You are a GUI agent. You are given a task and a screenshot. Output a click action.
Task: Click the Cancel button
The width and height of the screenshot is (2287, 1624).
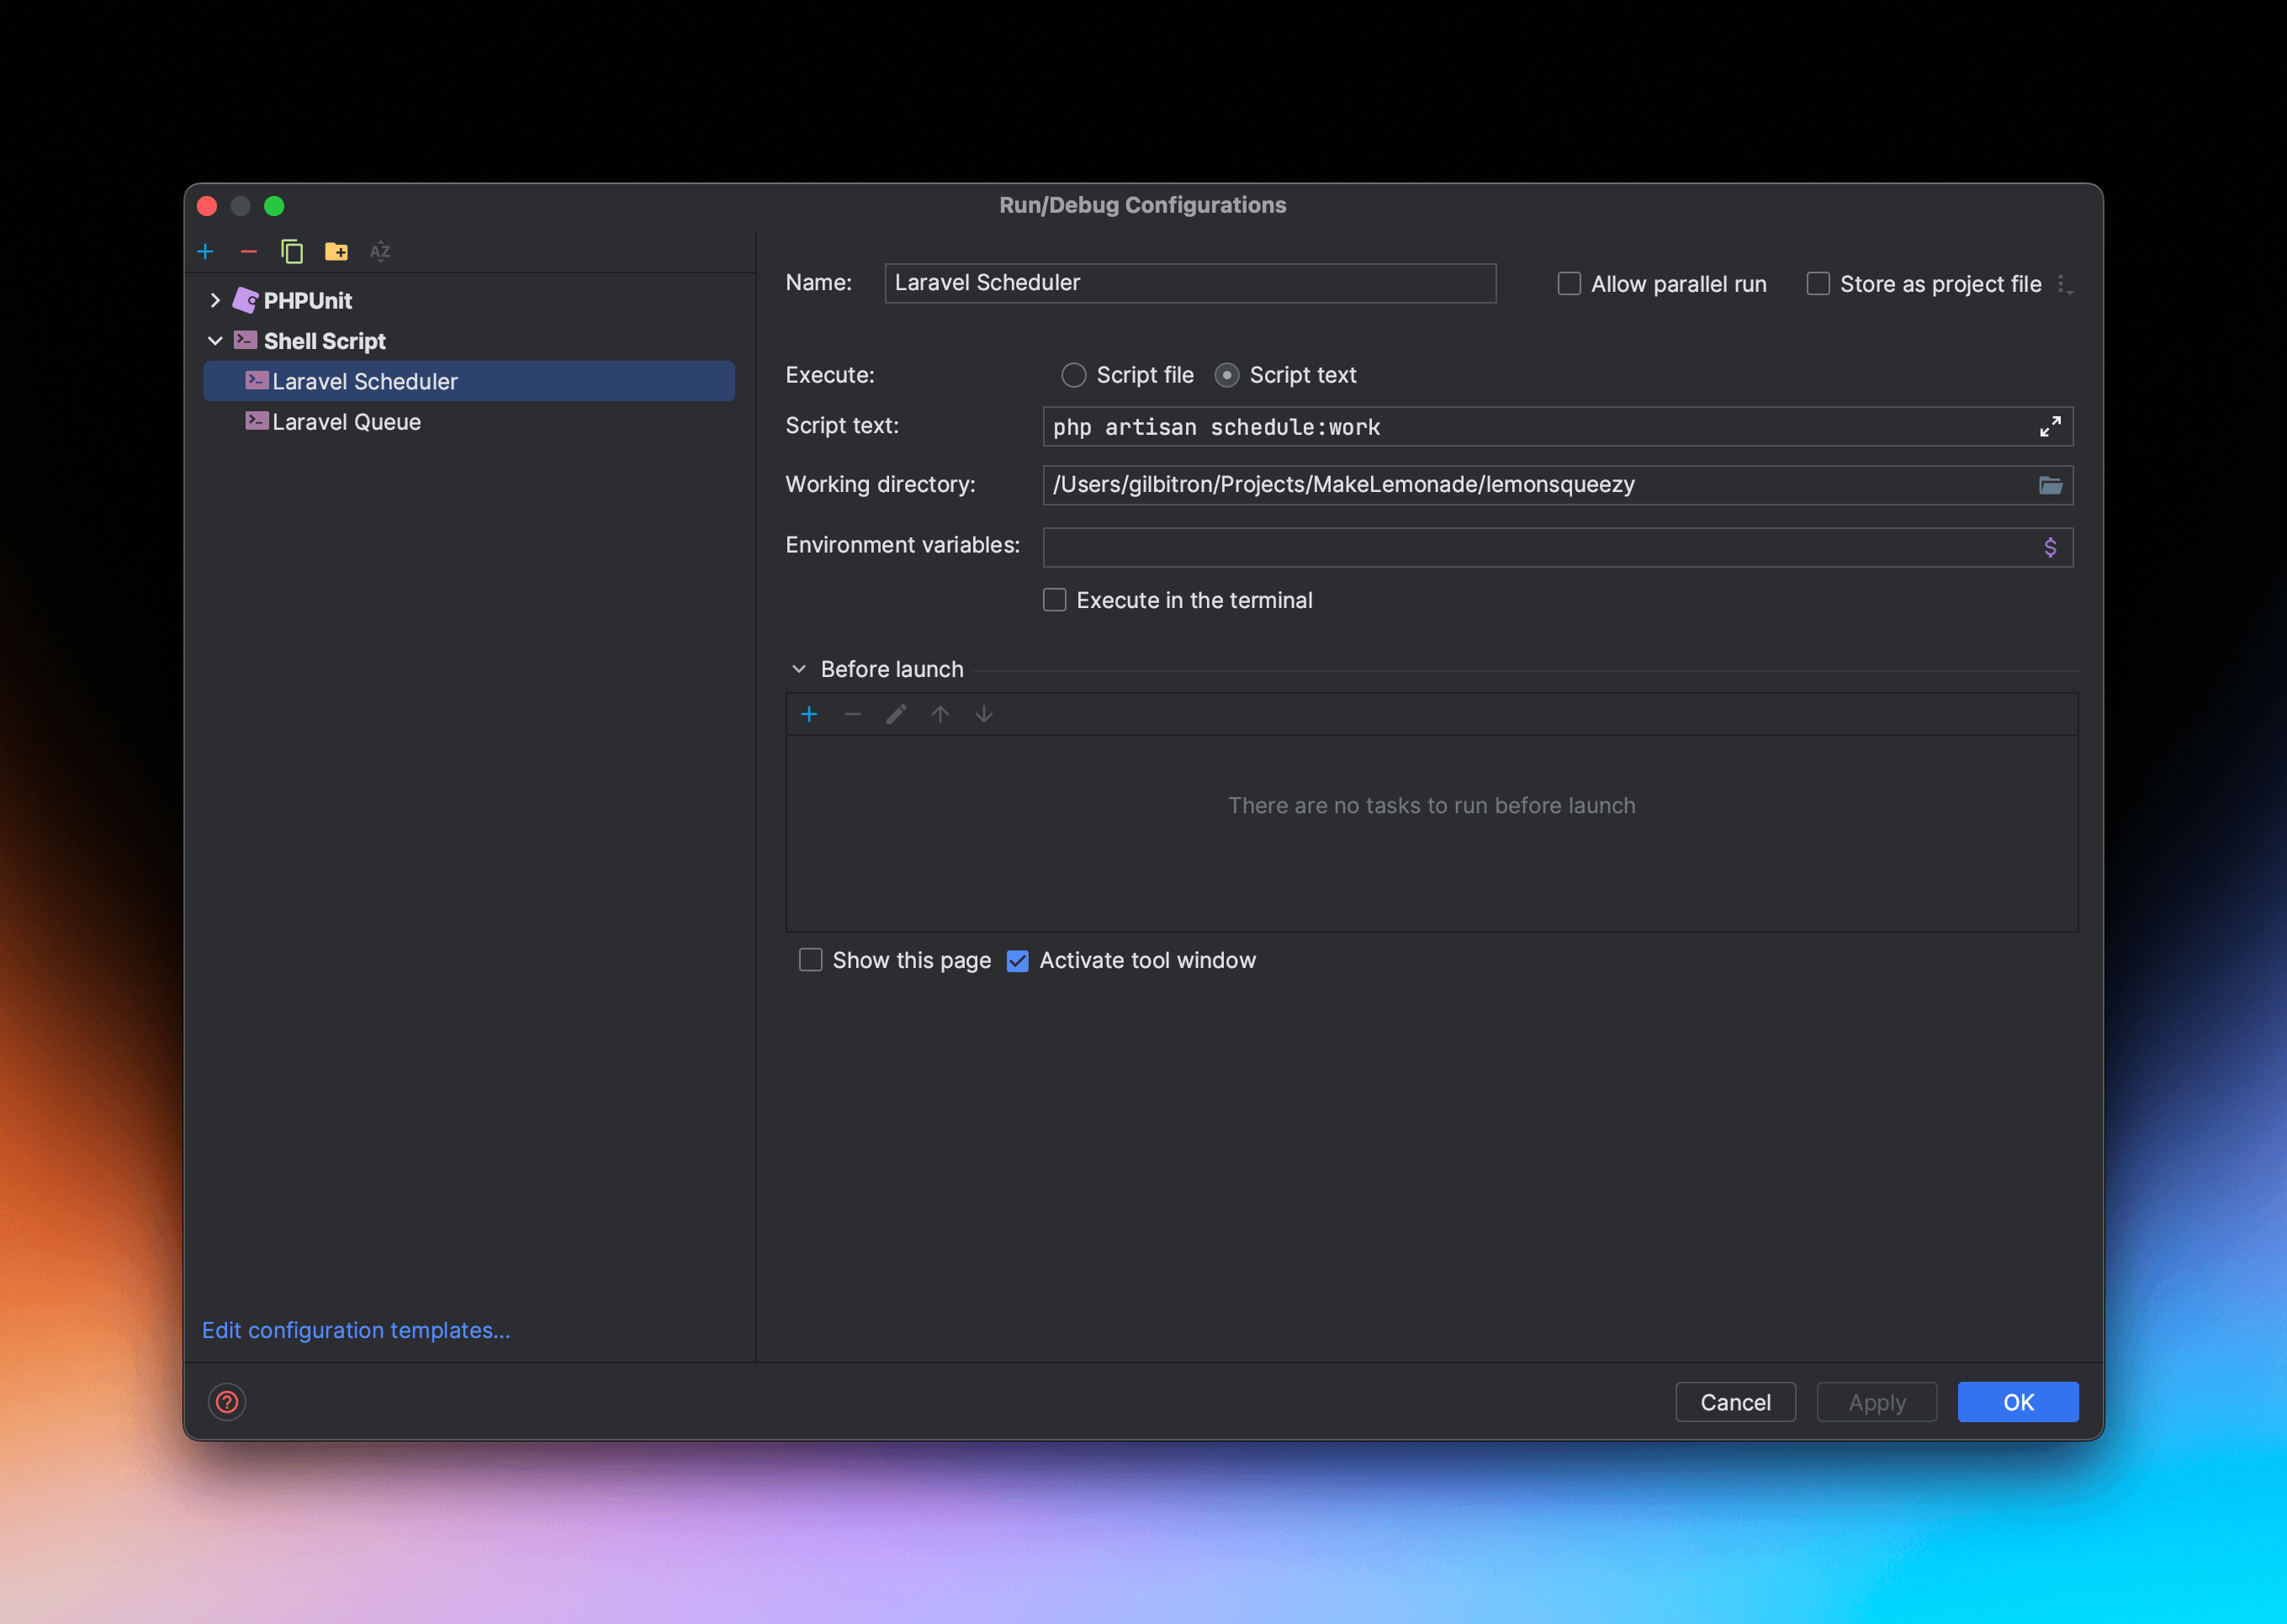[x=1735, y=1402]
